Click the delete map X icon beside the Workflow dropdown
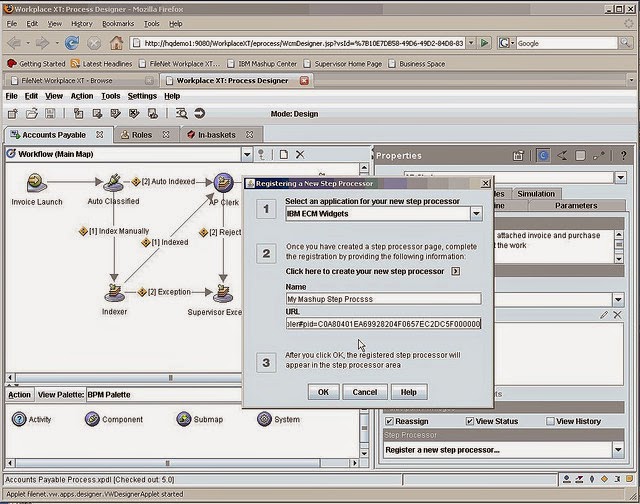Screen dimensions: 640x504 click(x=300, y=155)
